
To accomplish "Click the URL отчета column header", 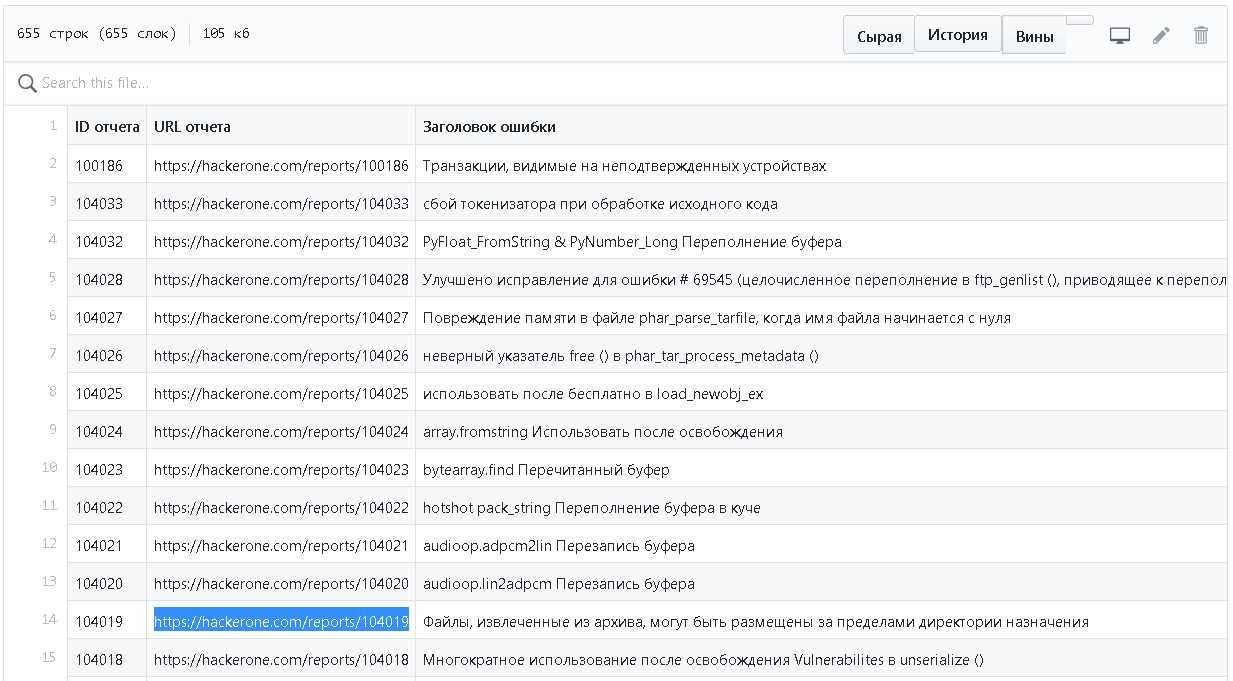I will [x=192, y=127].
